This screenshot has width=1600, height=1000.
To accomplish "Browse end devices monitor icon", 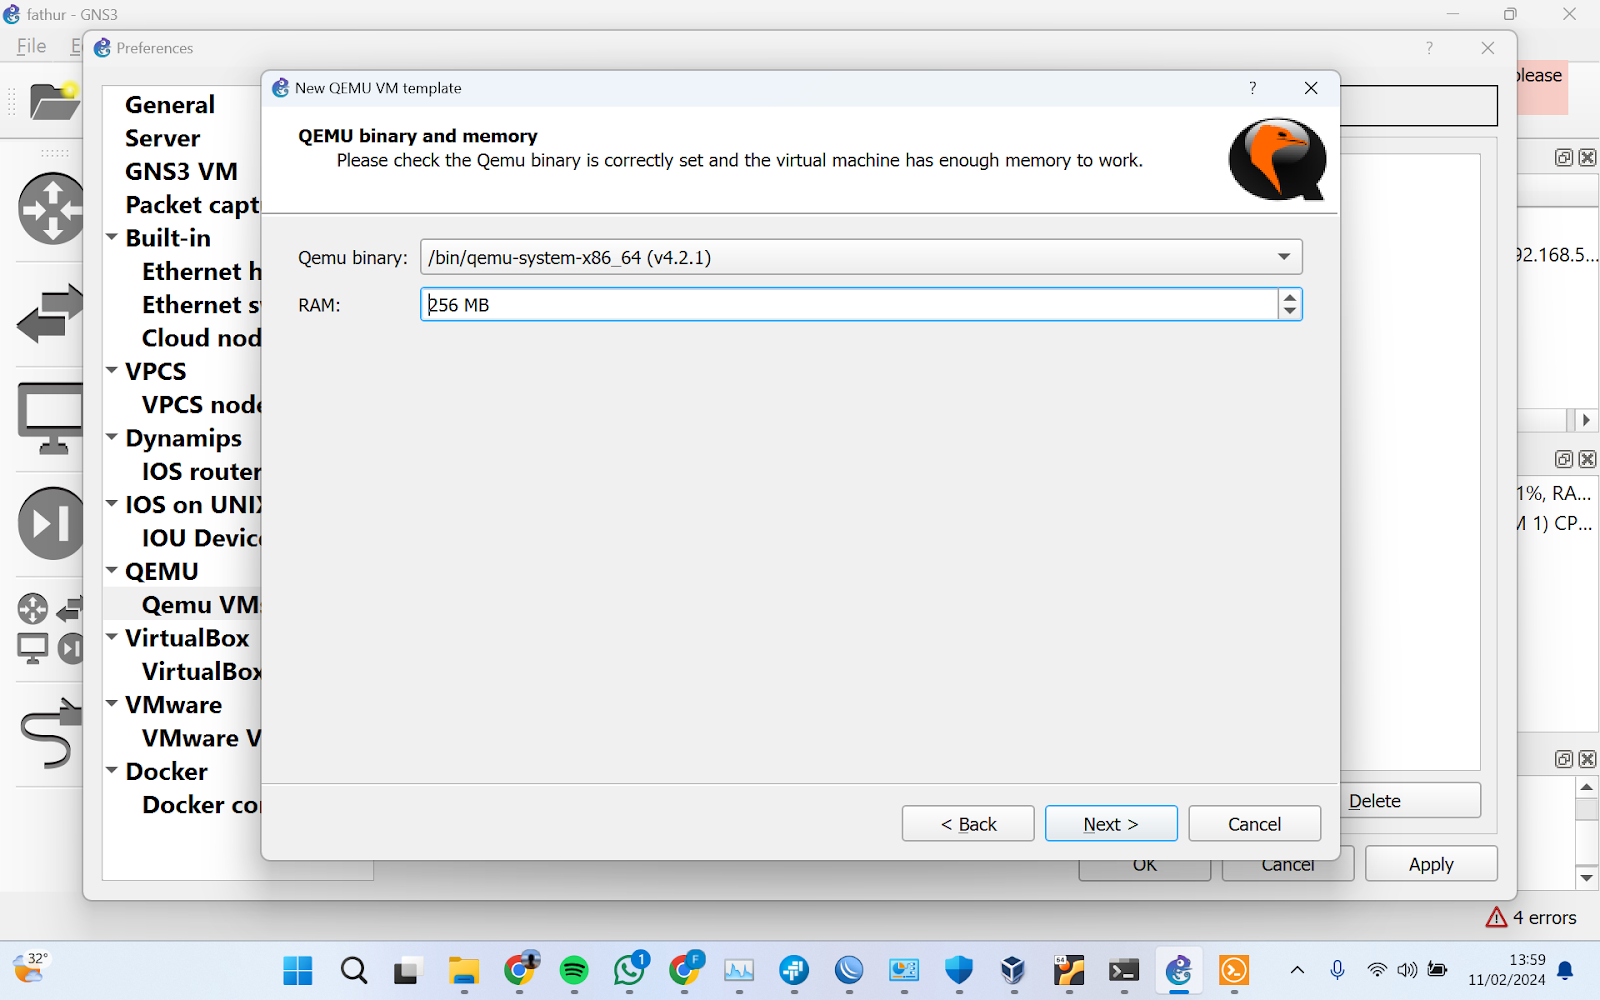I will [x=50, y=418].
